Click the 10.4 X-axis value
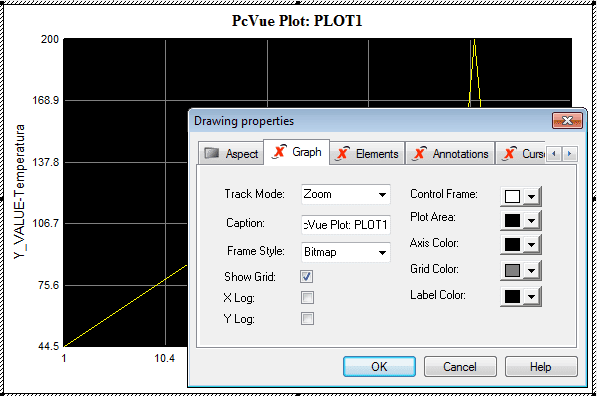Screen dimensions: 597x396 coord(164,358)
